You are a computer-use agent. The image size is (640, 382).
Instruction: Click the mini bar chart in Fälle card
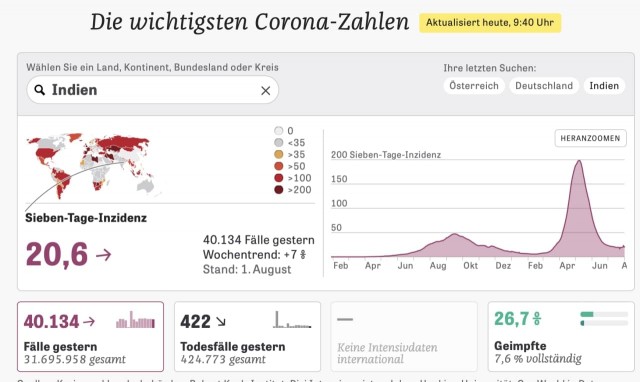pos(136,320)
